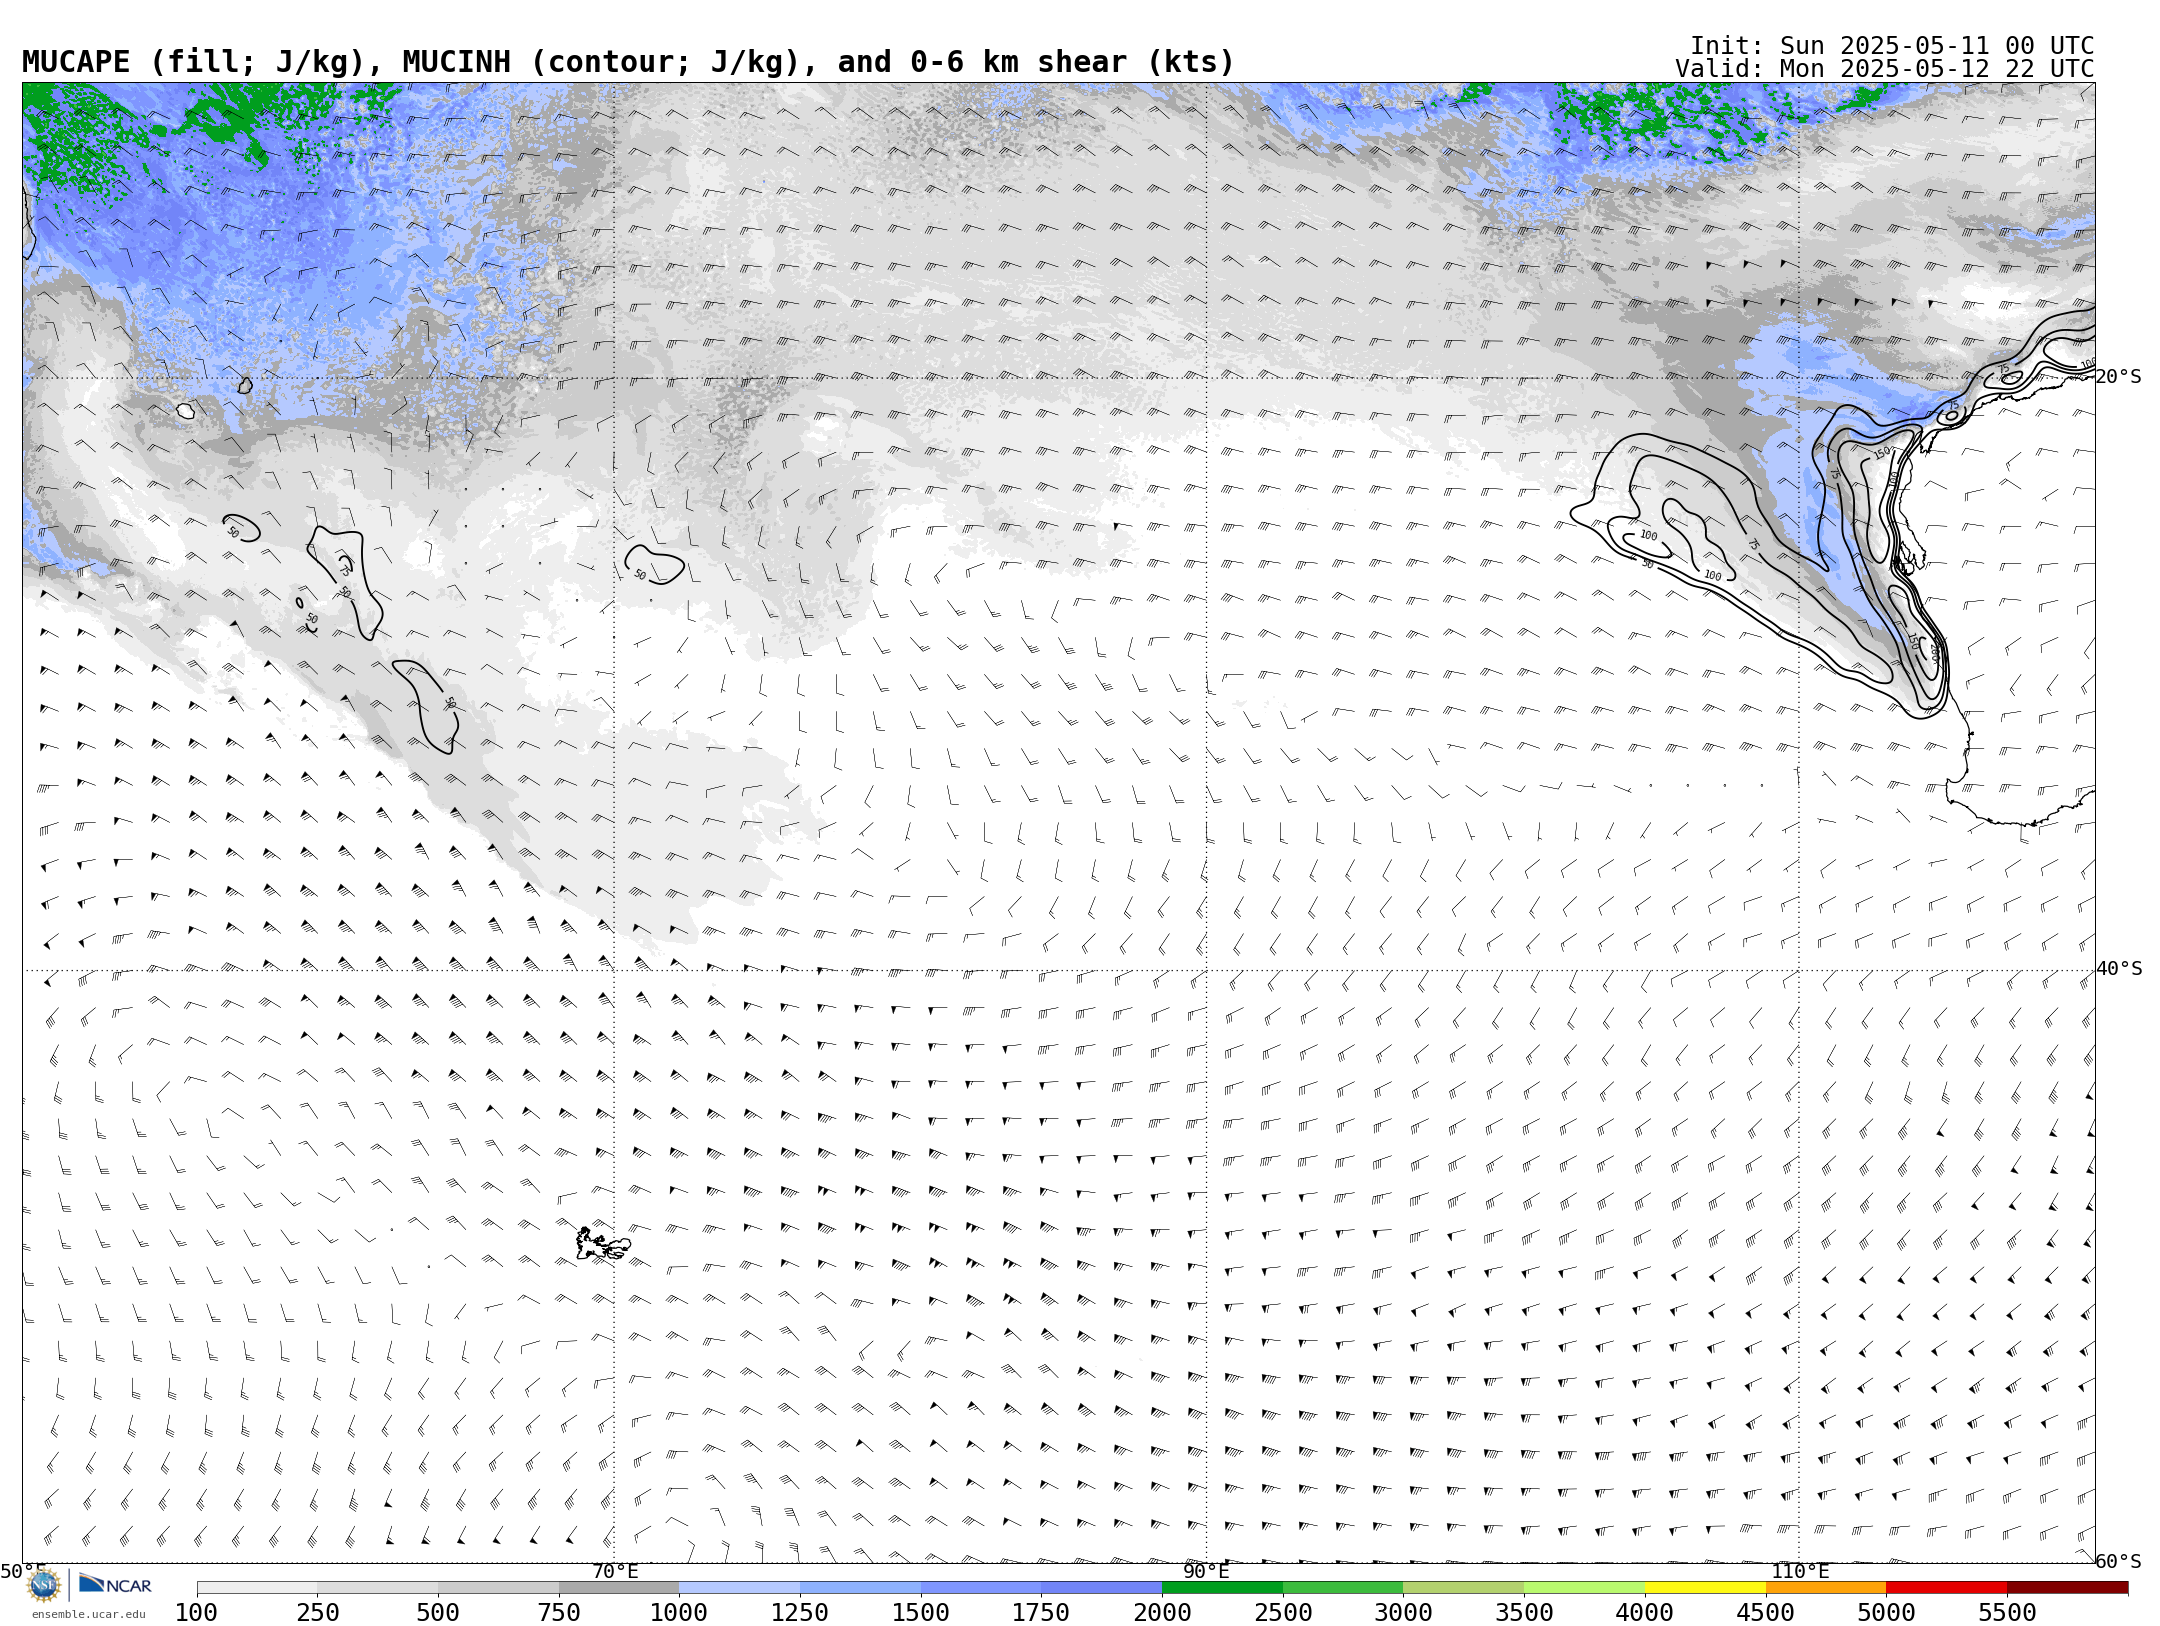Click the MUCAPE, MUCINH and shear title

click(628, 62)
